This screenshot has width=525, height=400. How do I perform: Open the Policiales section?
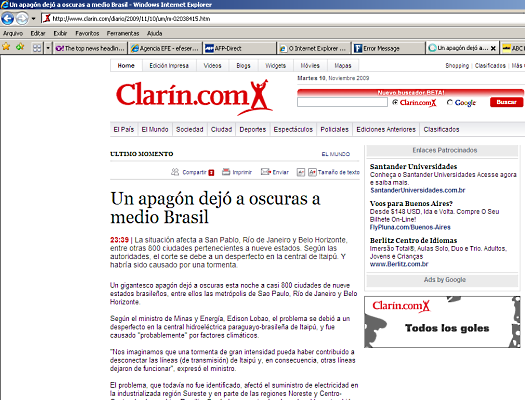[x=334, y=130]
